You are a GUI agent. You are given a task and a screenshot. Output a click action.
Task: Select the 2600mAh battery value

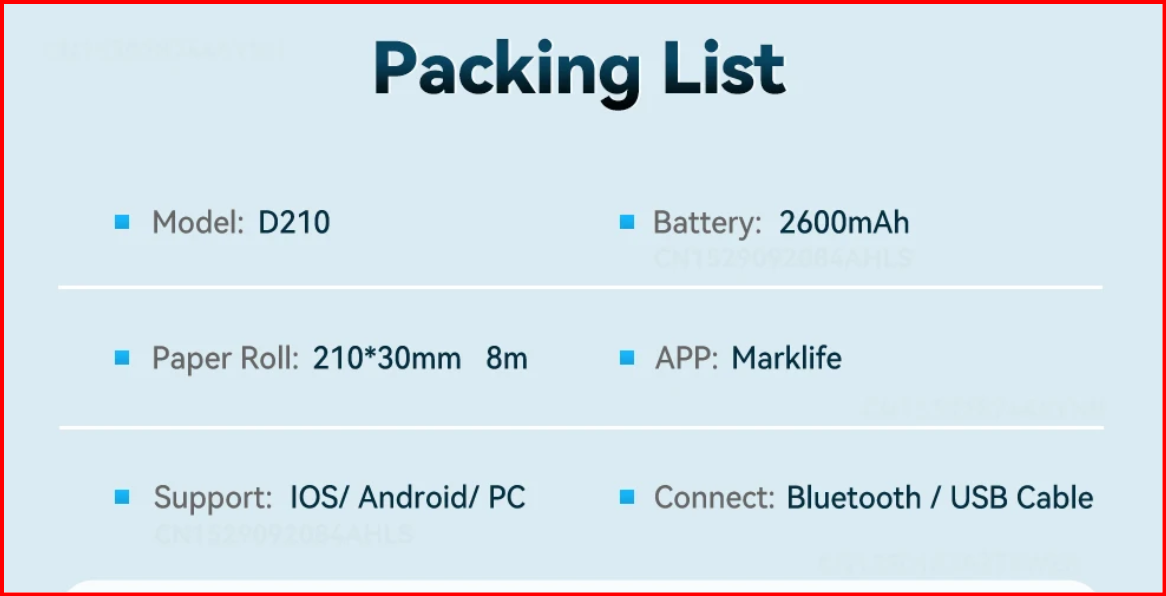point(844,222)
